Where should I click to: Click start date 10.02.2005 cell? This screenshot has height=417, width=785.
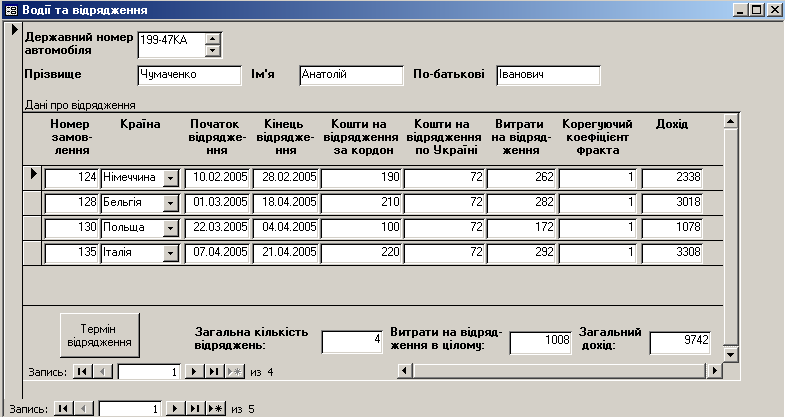coord(217,178)
